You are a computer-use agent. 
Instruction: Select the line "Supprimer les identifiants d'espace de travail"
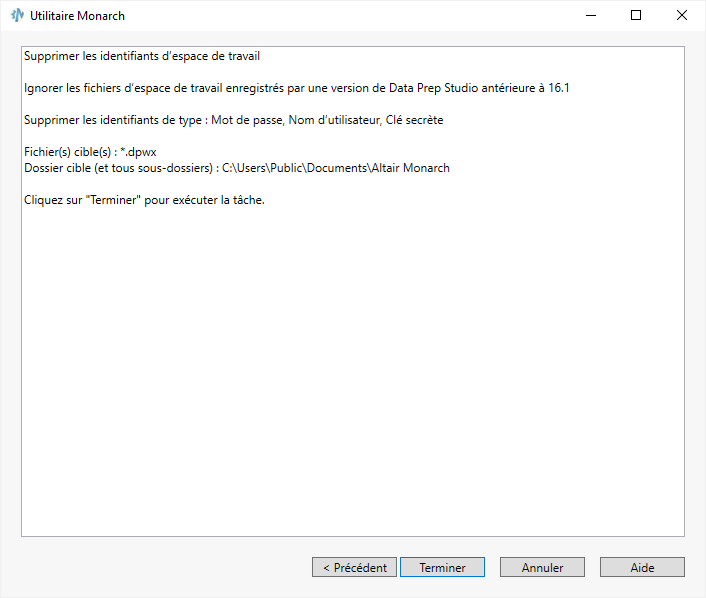click(x=142, y=56)
